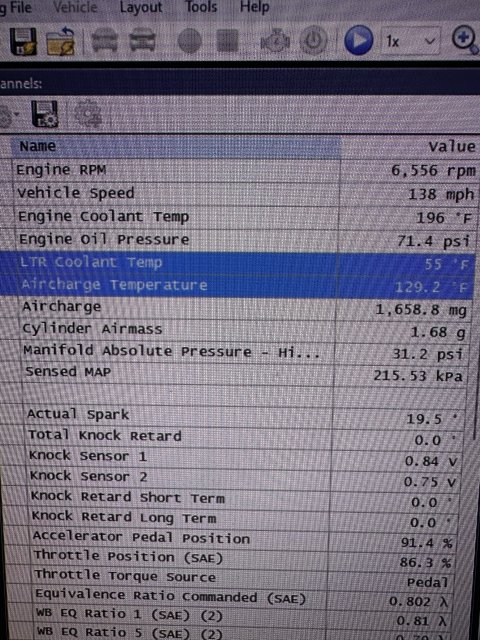Open log file folder icon
480x640 pixels.
tap(60, 42)
